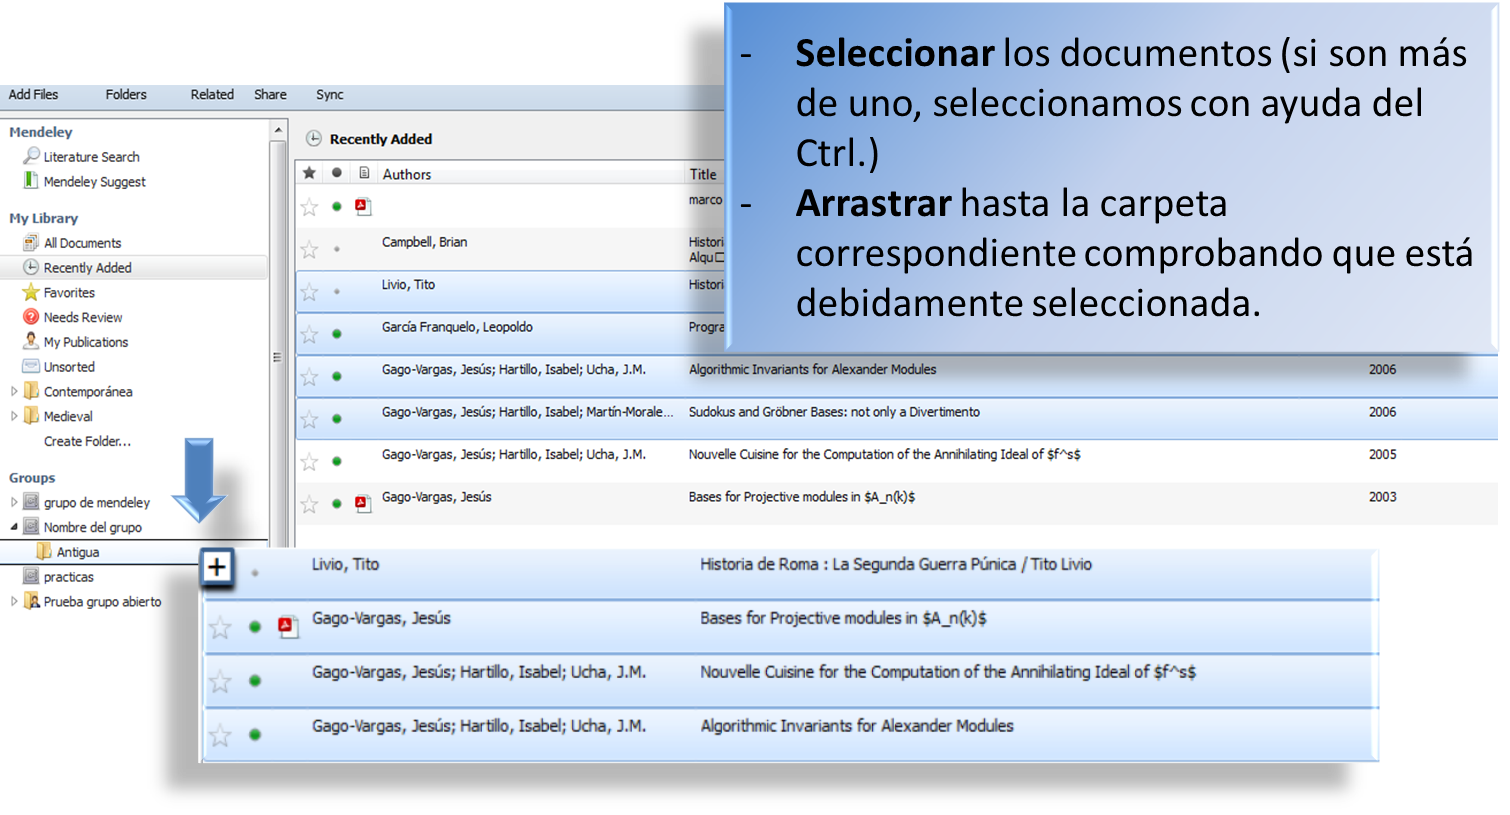Screen dimensions: 1510x815
Task: Sort by the favorites star column header
Action: click(x=309, y=173)
